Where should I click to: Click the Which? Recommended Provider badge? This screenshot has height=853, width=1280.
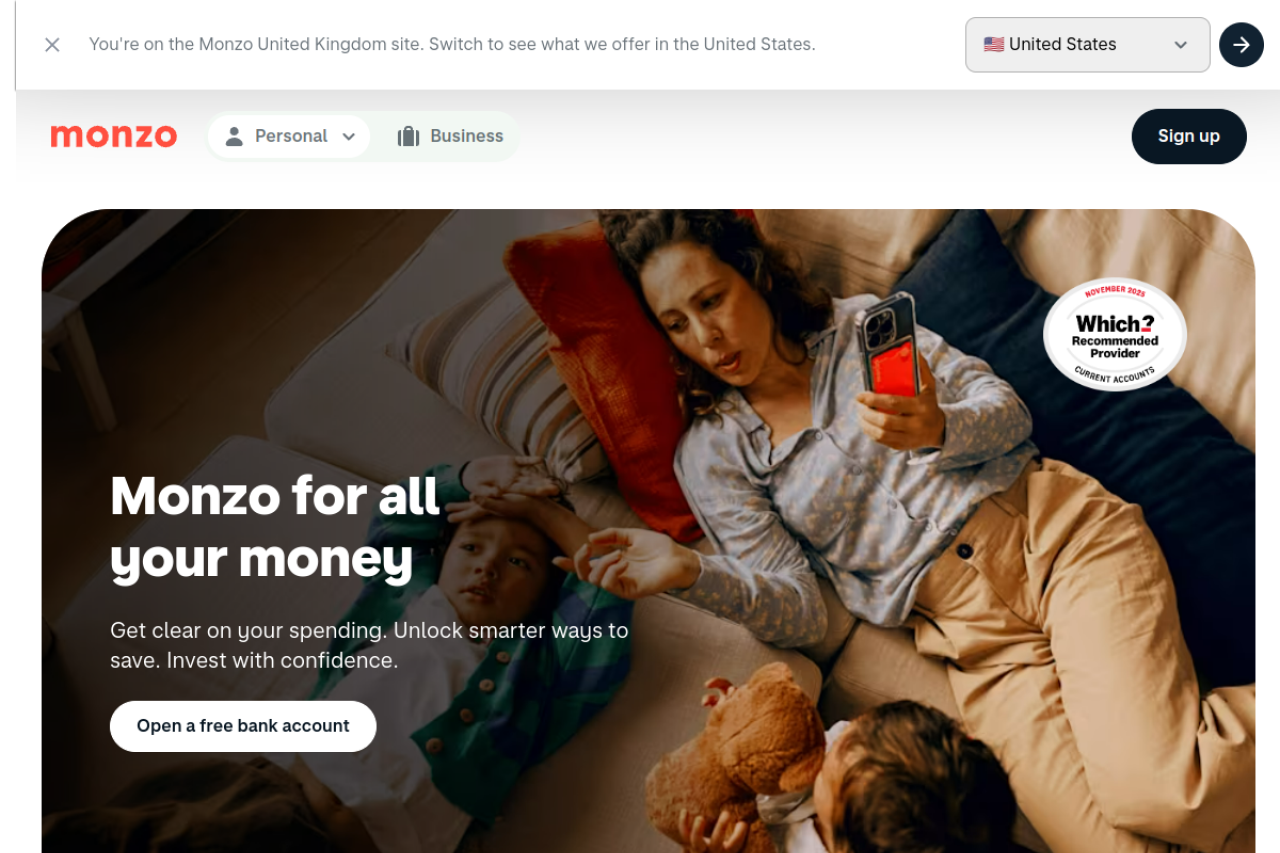(1115, 335)
